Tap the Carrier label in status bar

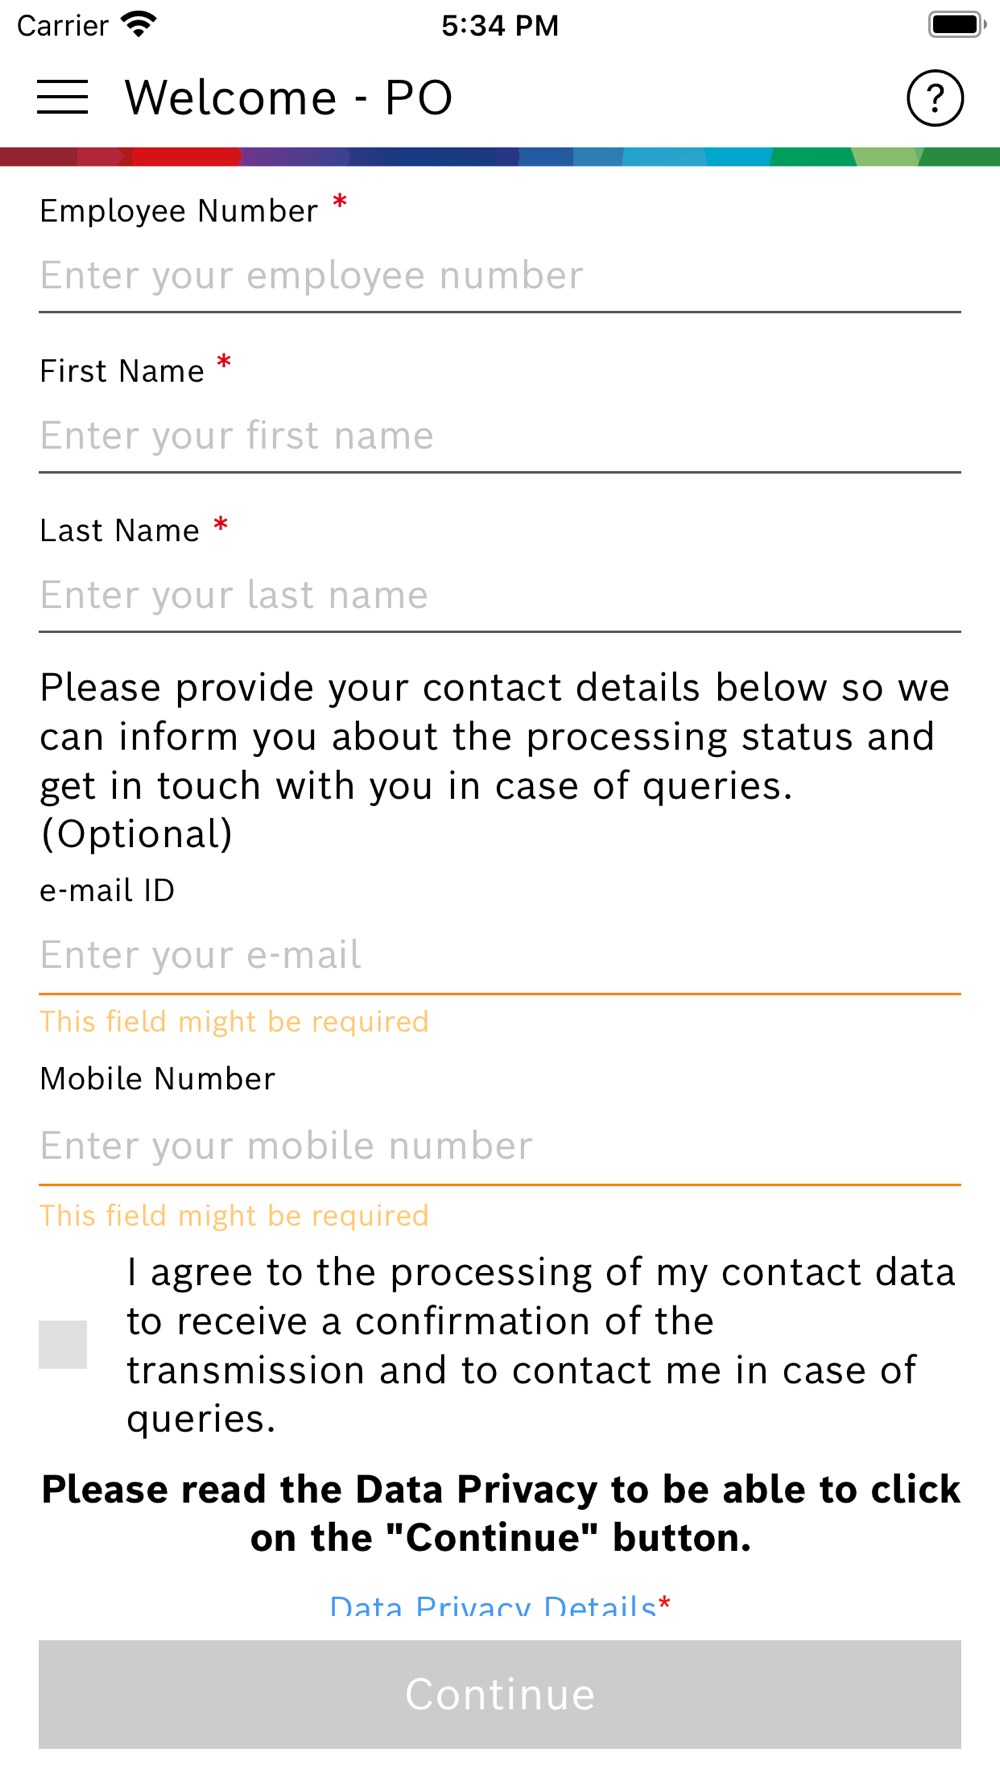62,25
